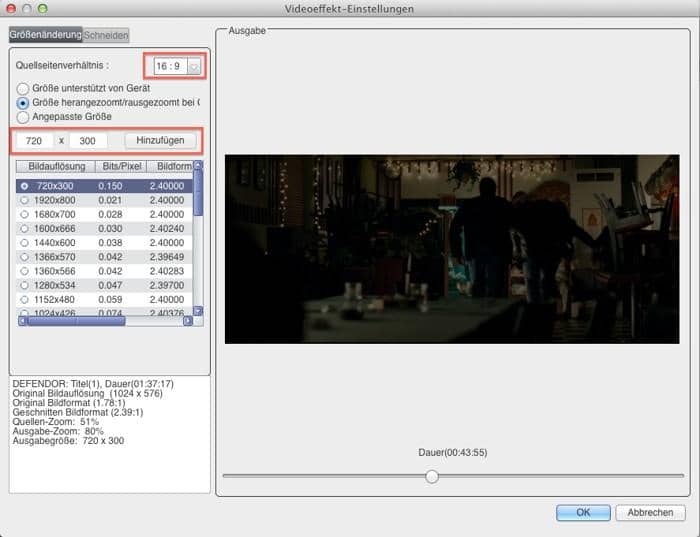Click the width field showing 720
Viewport: 700px width, 537px height.
34,141
